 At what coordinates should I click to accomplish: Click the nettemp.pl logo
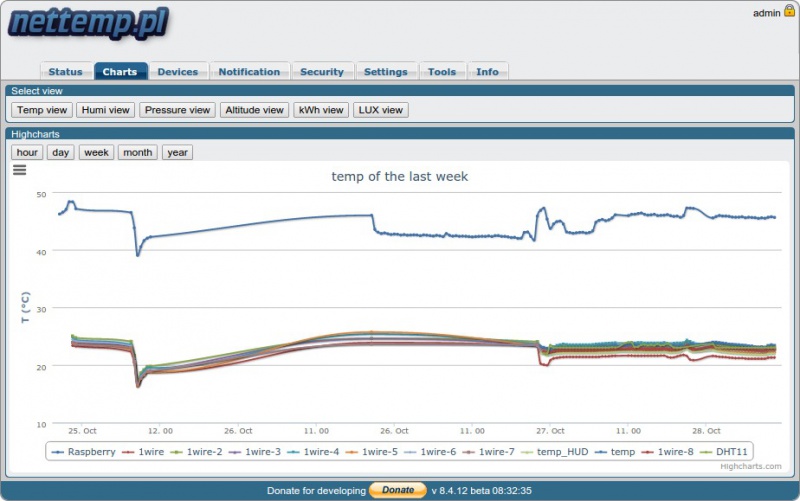pos(88,22)
